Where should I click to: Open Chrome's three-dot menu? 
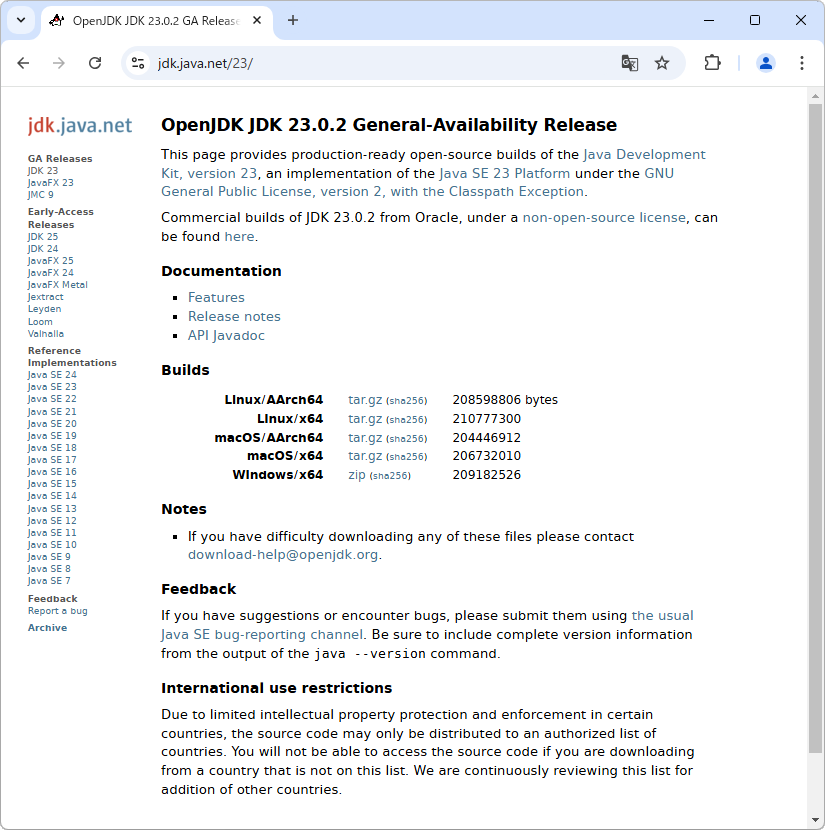click(x=803, y=62)
